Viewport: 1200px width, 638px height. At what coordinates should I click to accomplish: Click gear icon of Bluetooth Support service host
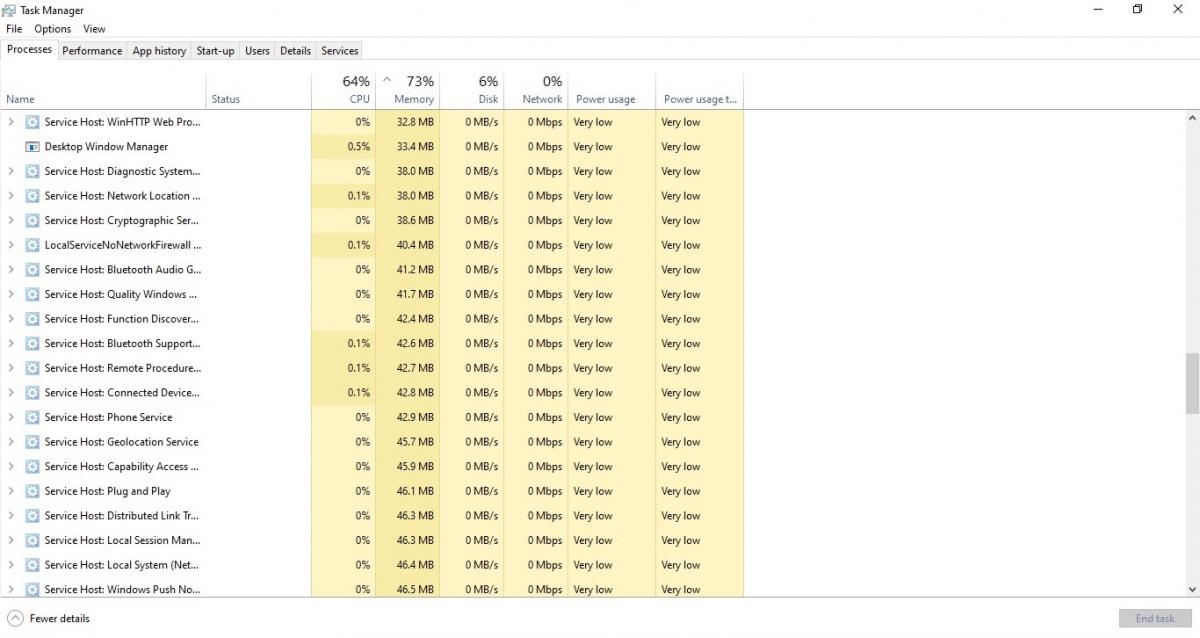click(32, 343)
